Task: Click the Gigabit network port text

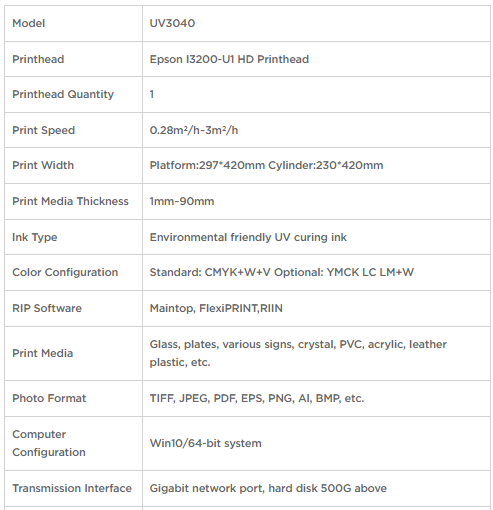Action: (x=207, y=488)
